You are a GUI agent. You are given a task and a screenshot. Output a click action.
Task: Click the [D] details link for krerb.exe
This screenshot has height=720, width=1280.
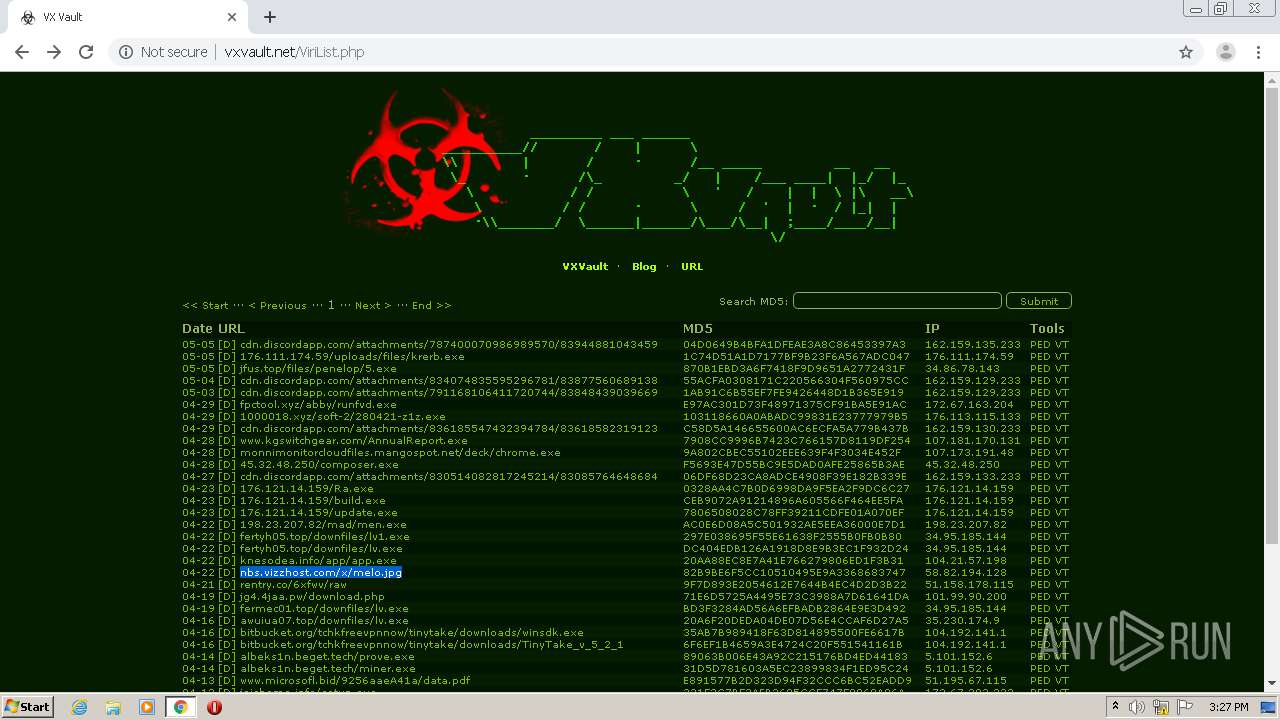(227, 357)
